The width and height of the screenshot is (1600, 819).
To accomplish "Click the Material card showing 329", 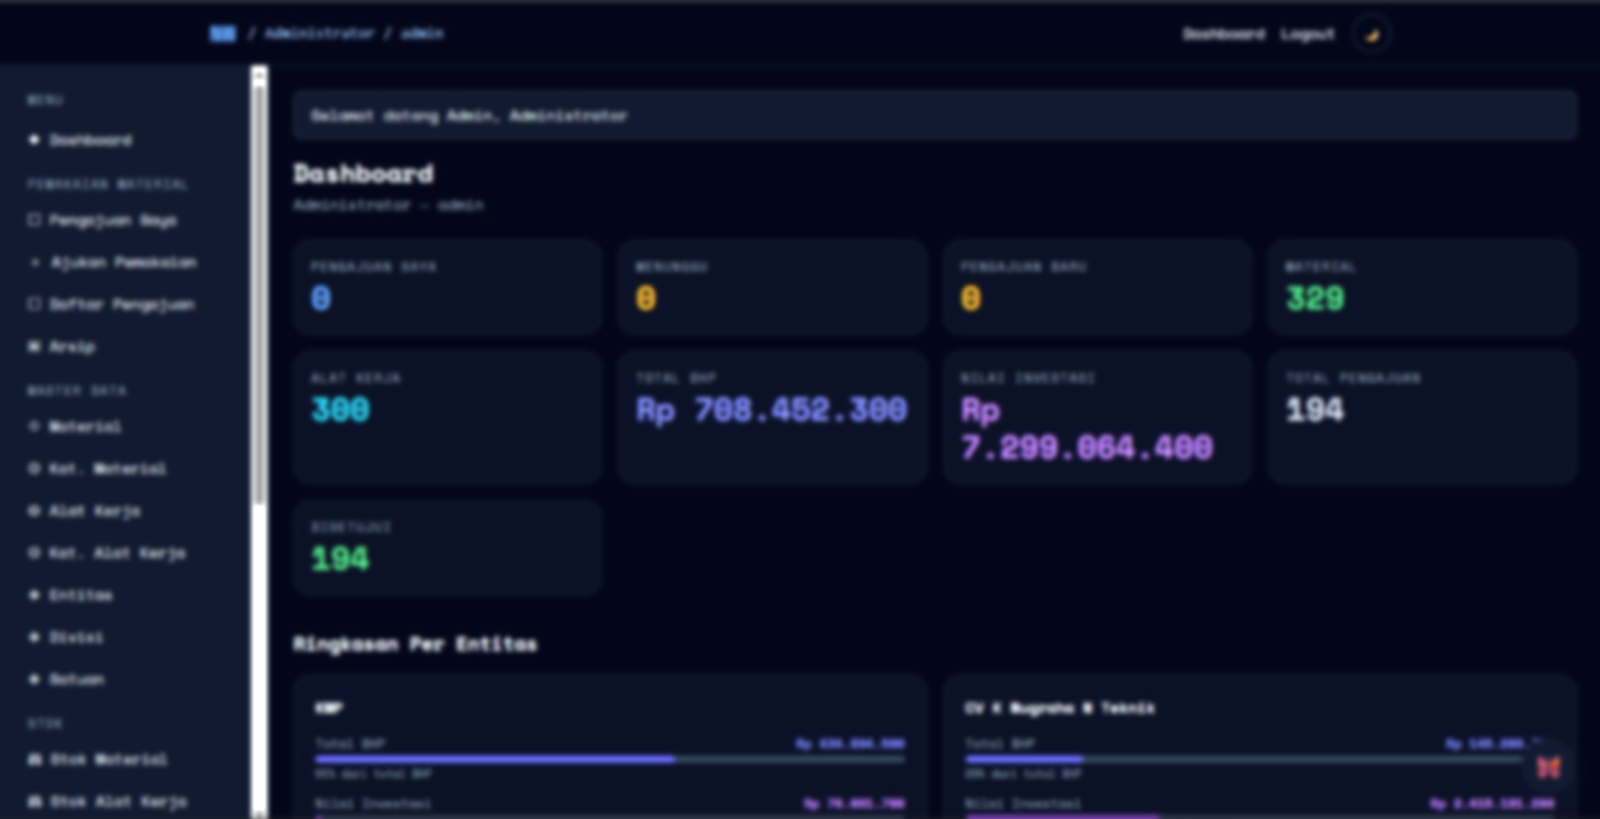I will [x=1422, y=286].
